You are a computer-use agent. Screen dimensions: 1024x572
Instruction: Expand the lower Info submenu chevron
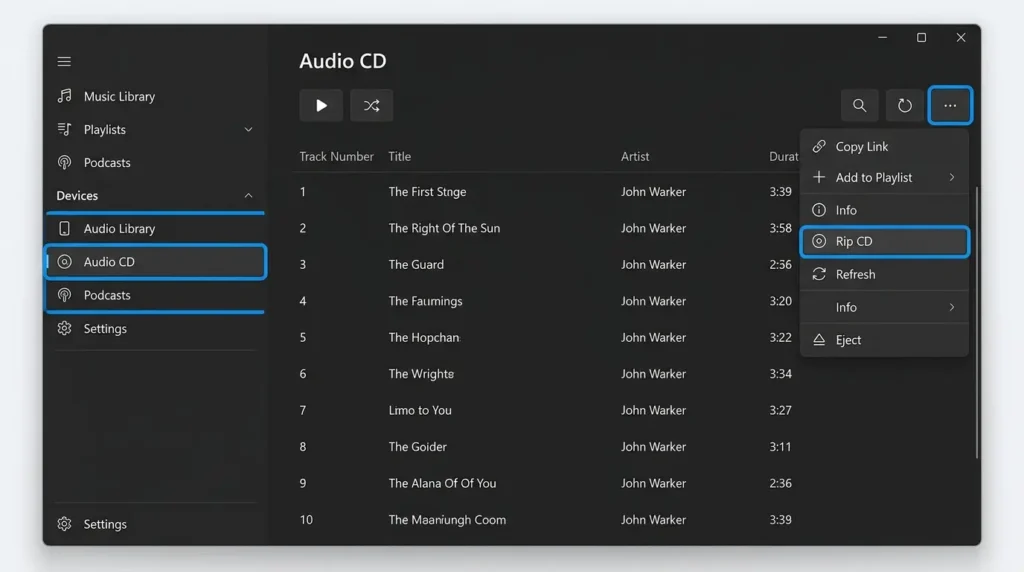tap(952, 307)
